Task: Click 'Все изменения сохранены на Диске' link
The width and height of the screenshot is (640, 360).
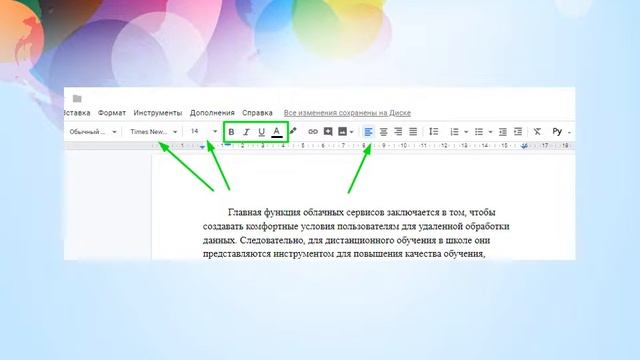Action: [347, 113]
